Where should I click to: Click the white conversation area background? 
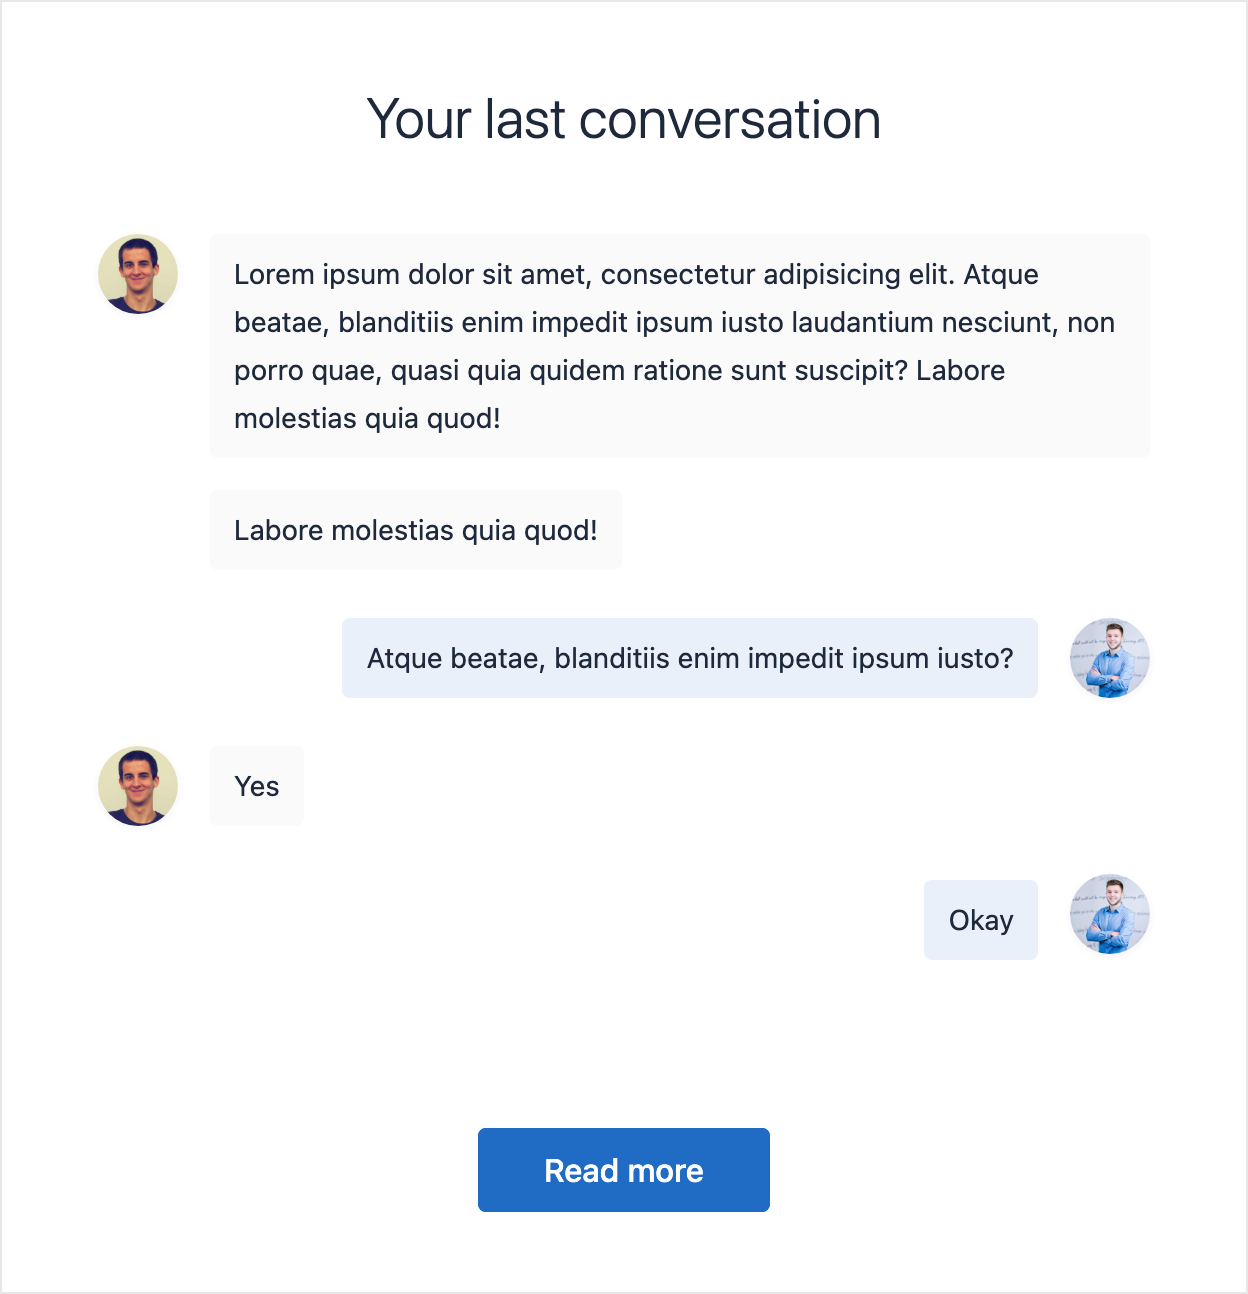(x=624, y=1050)
